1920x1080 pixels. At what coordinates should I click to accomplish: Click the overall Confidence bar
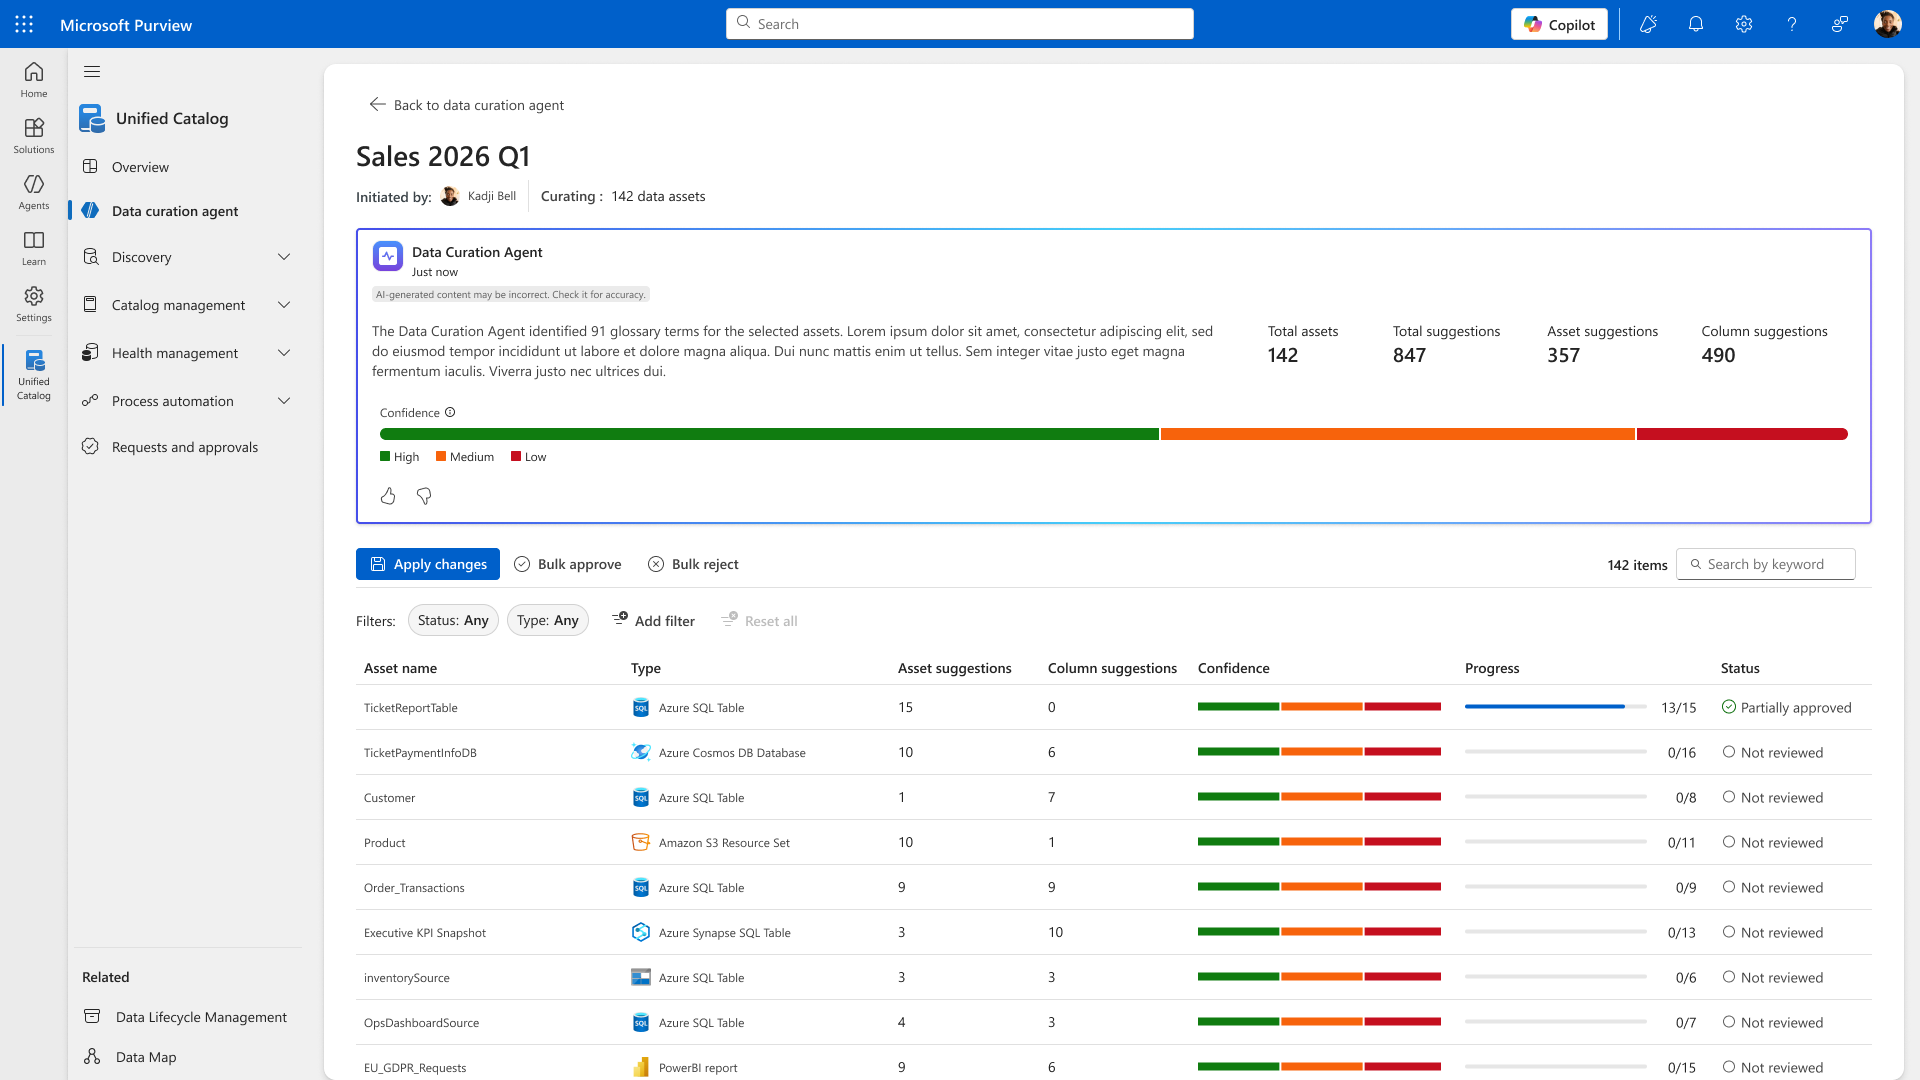(1113, 434)
